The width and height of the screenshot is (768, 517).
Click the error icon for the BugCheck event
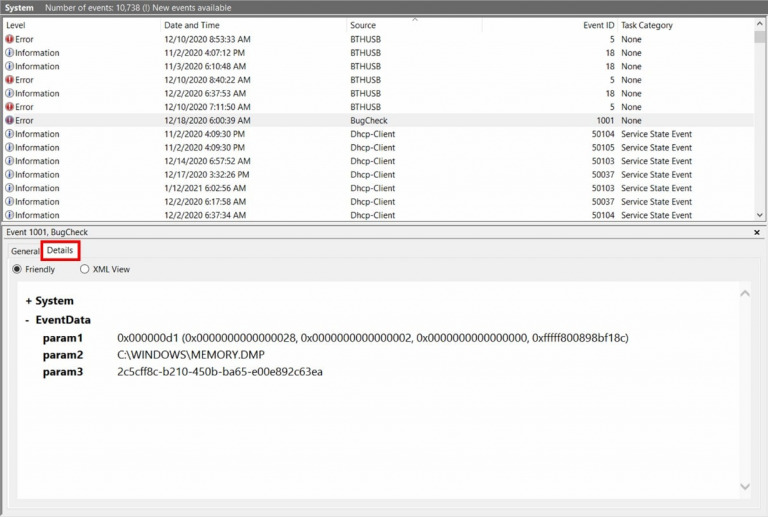[9, 120]
